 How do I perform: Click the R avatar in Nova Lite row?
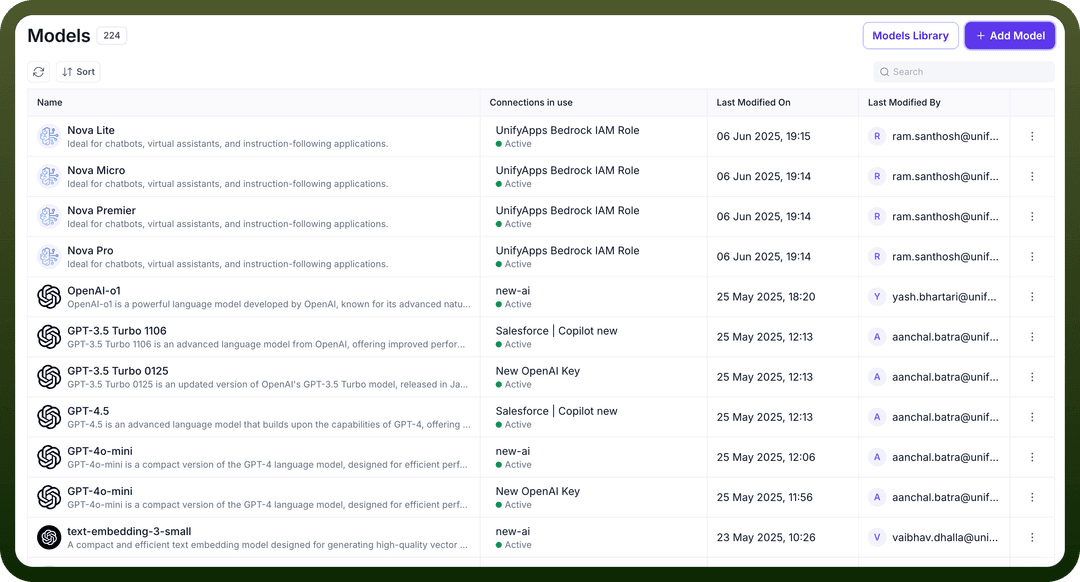877,136
